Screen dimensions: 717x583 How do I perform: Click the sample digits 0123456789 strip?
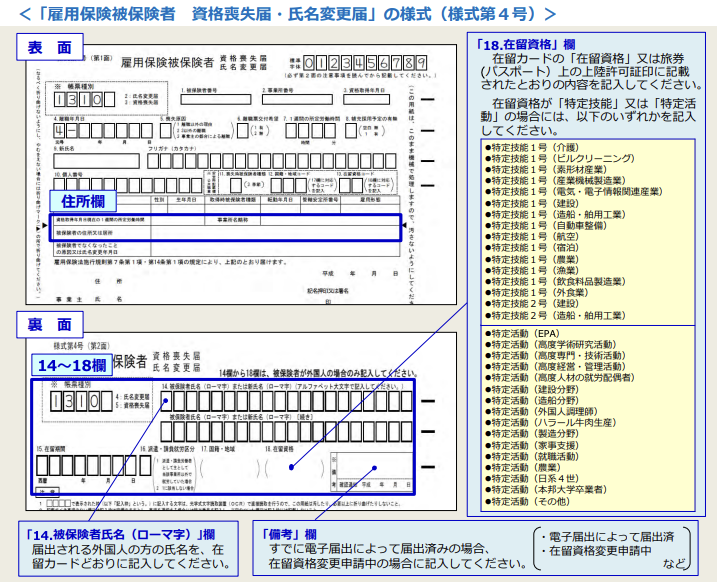click(365, 63)
